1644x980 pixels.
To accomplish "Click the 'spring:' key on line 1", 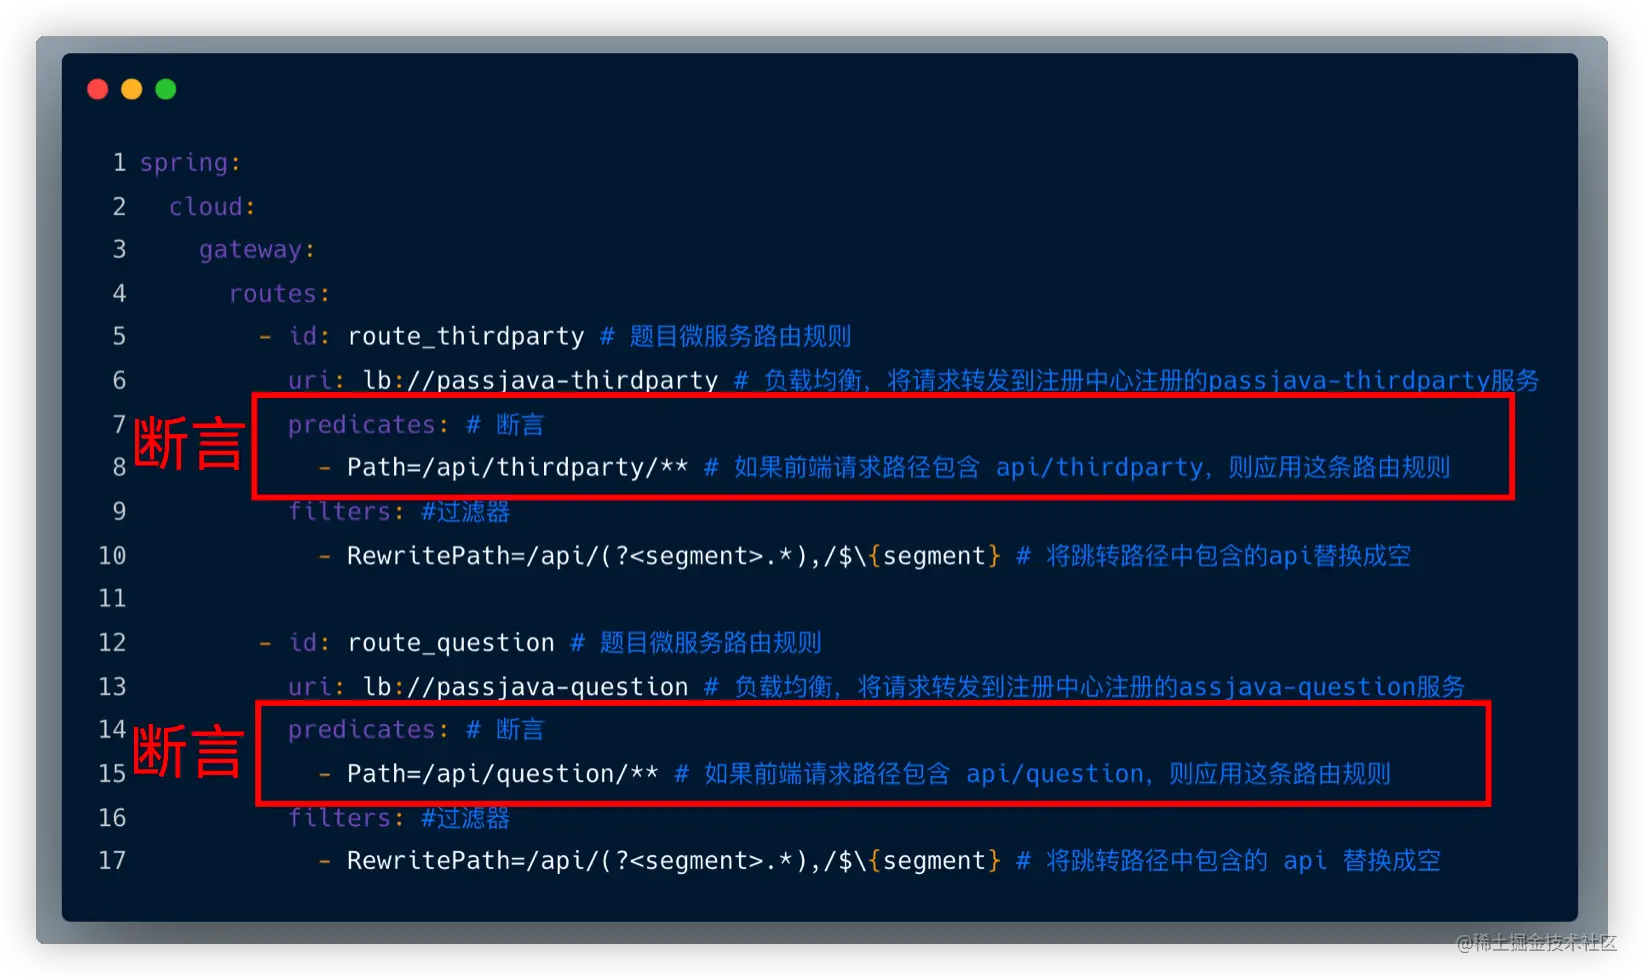I will point(190,162).
